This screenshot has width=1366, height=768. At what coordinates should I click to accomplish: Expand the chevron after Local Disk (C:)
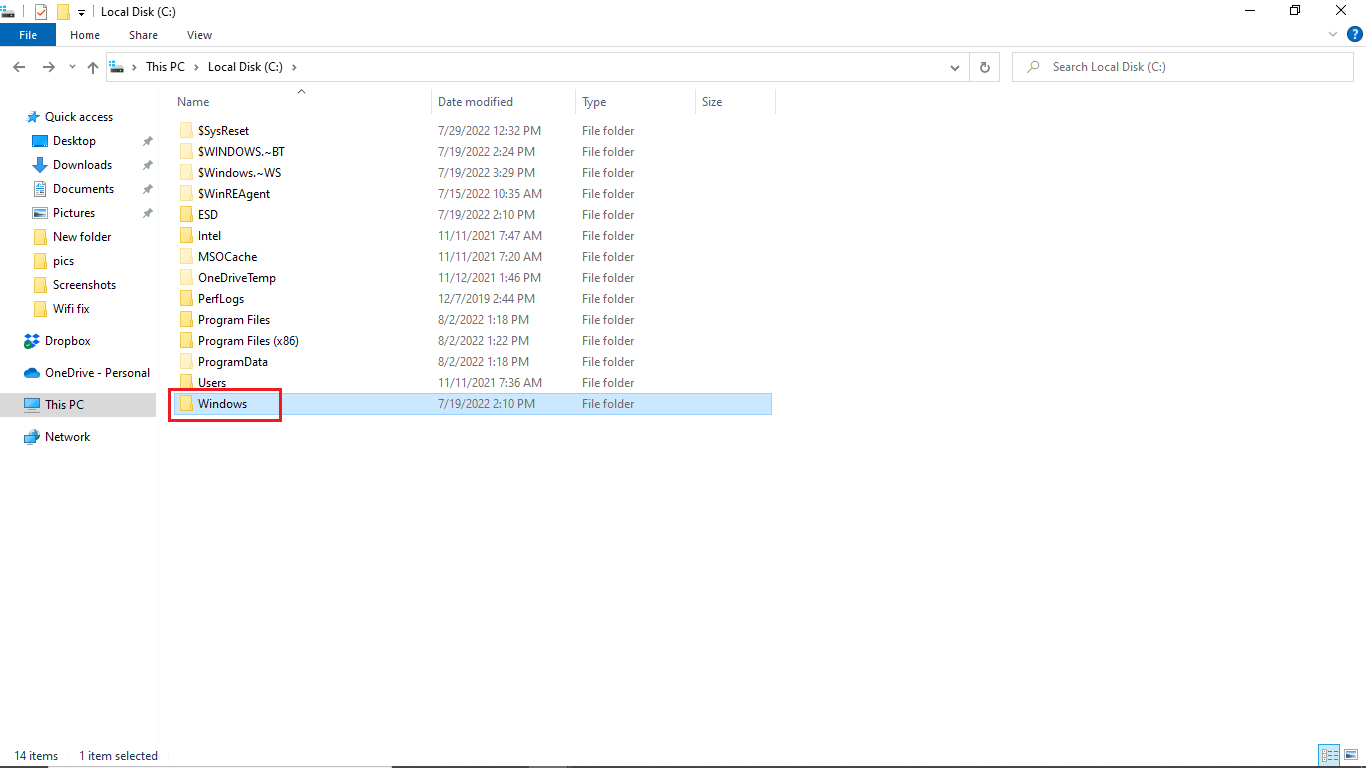click(294, 67)
